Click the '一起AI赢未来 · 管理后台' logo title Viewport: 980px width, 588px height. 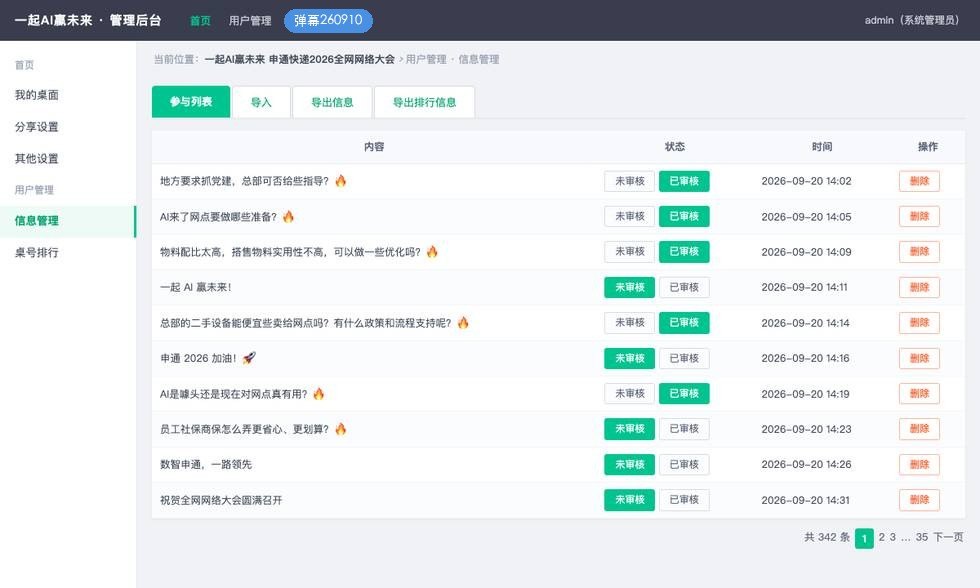[x=88, y=20]
